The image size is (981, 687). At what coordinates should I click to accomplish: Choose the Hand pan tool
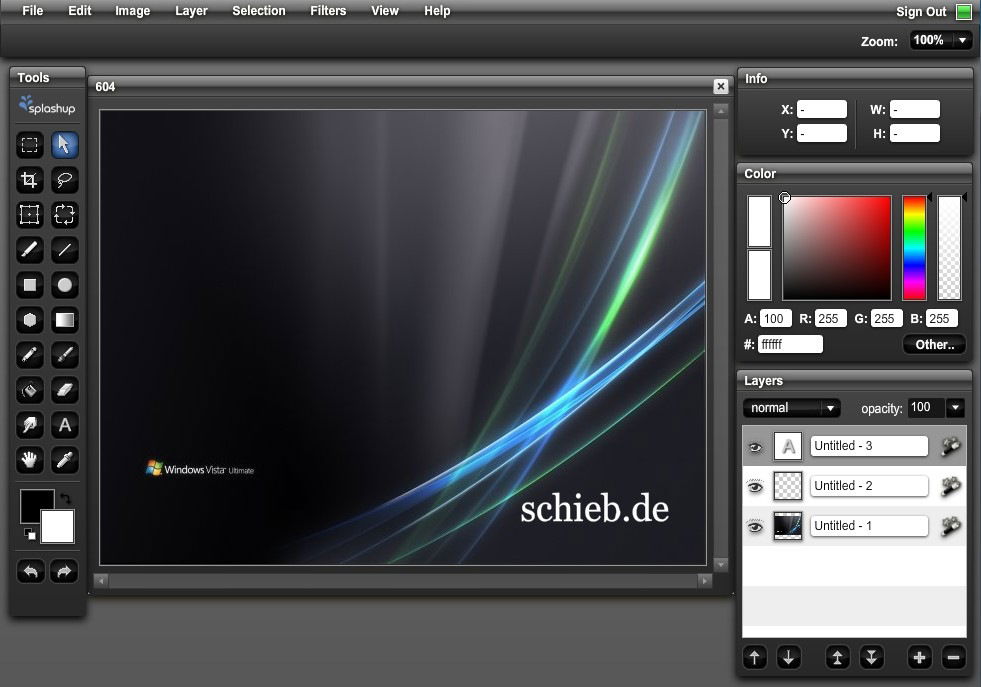[29, 461]
